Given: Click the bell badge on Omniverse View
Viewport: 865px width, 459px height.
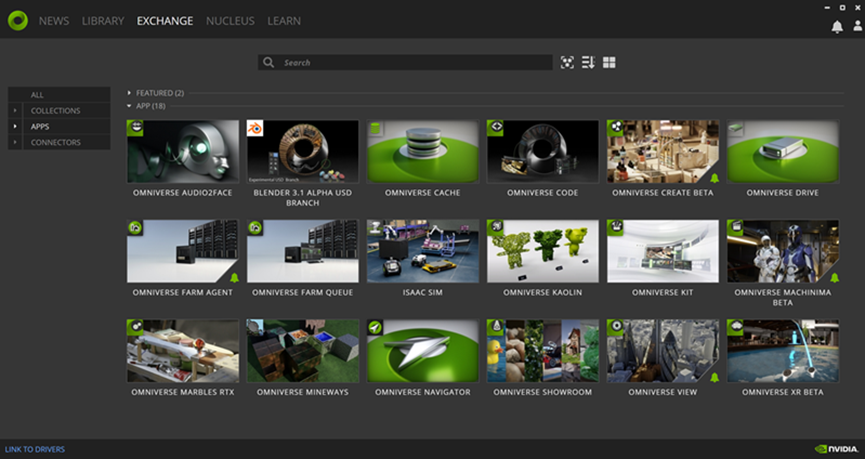Looking at the screenshot, I should coord(714,377).
